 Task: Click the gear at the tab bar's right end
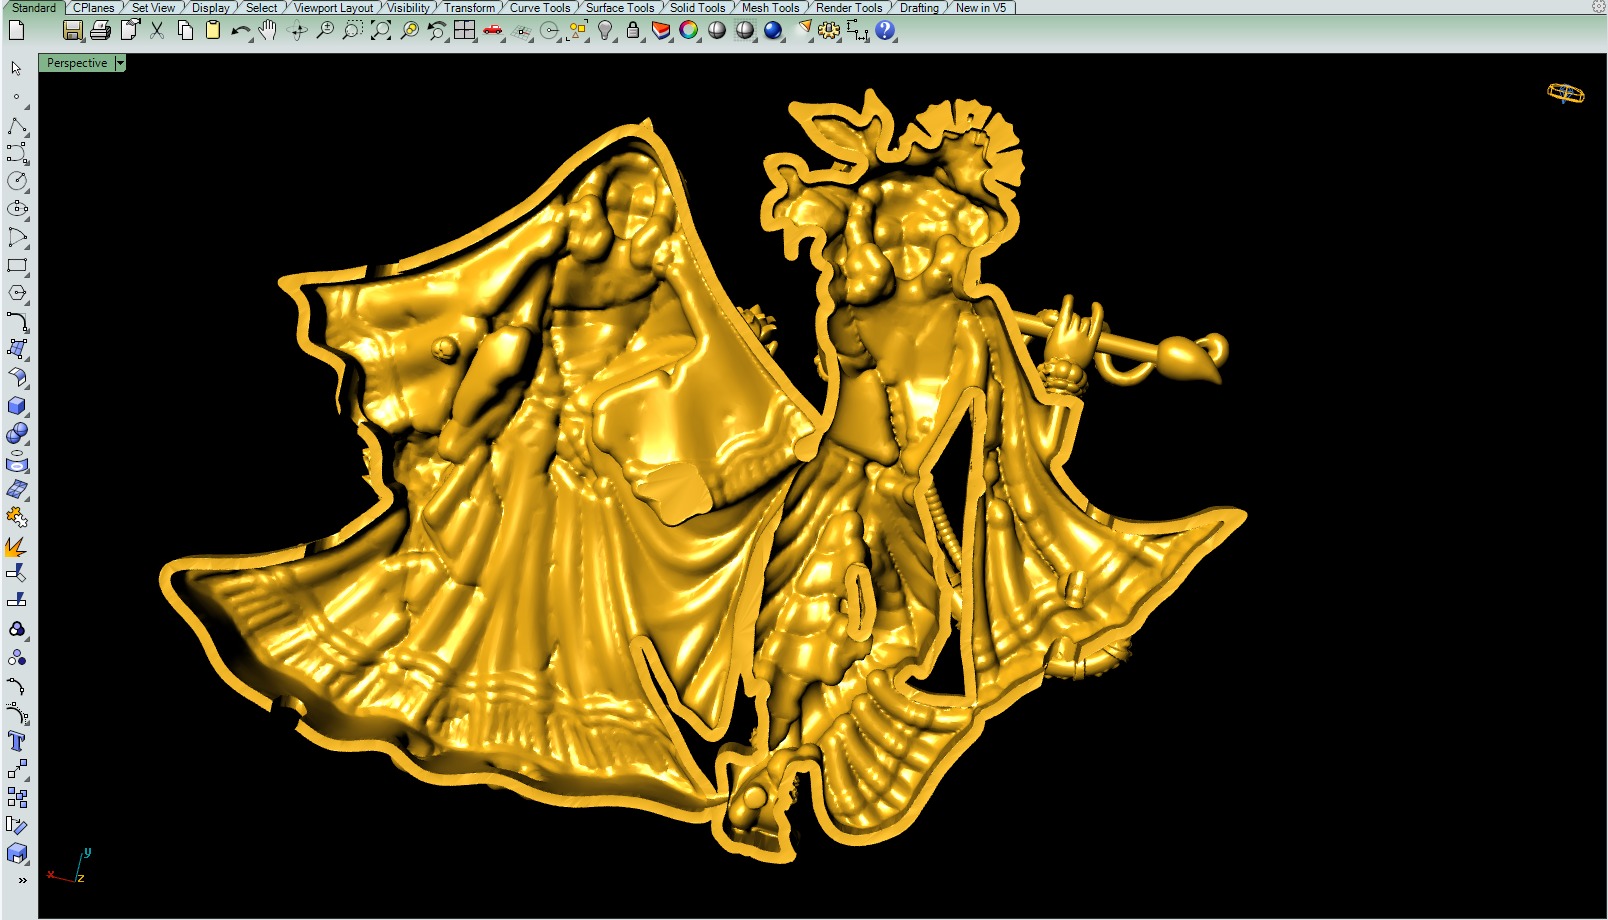pos(1598,7)
